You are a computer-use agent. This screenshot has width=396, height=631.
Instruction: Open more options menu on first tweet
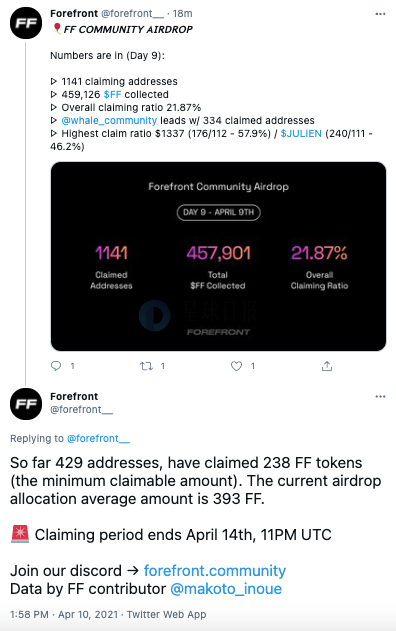[x=380, y=14]
